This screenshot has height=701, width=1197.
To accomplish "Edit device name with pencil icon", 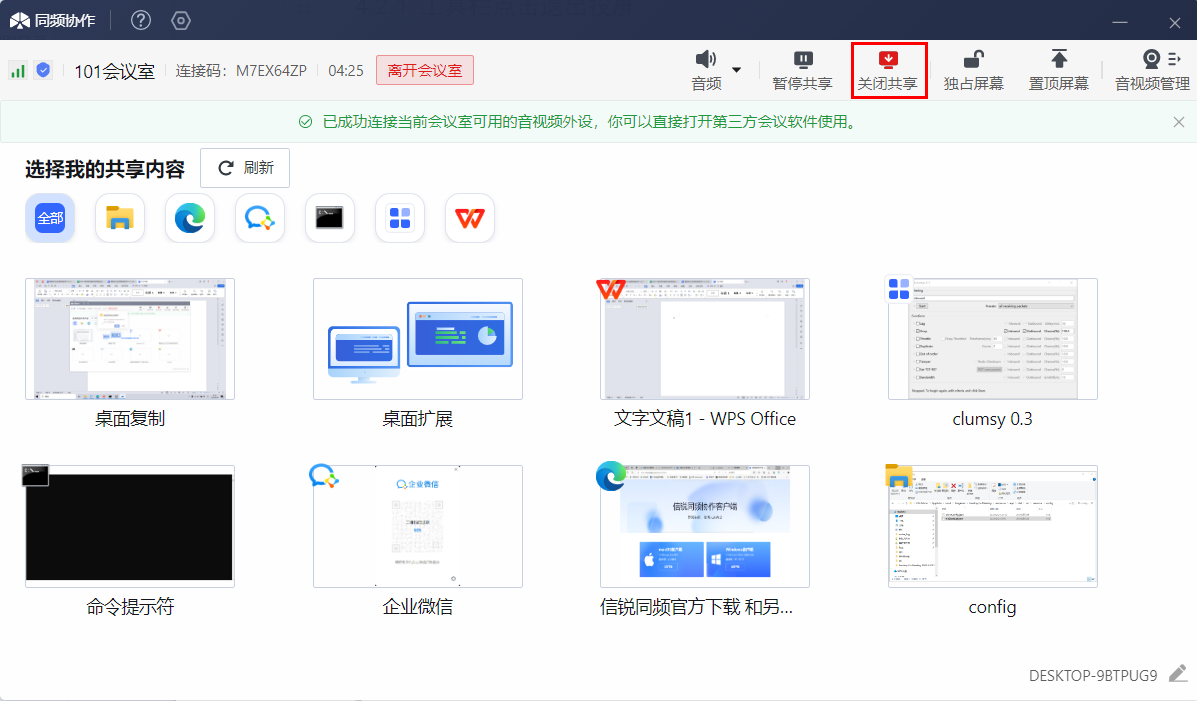I will coord(1177,674).
